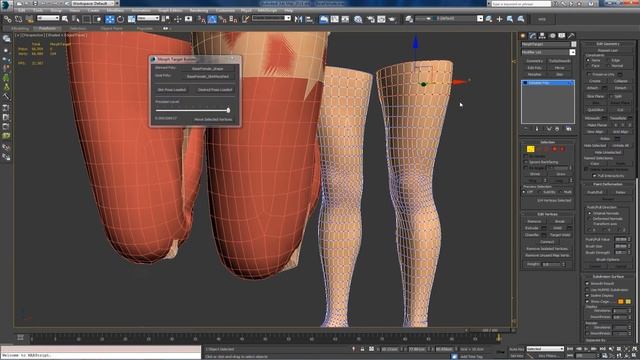This screenshot has width=640, height=360.
Task: Open the Rendering menu
Action: point(199,10)
